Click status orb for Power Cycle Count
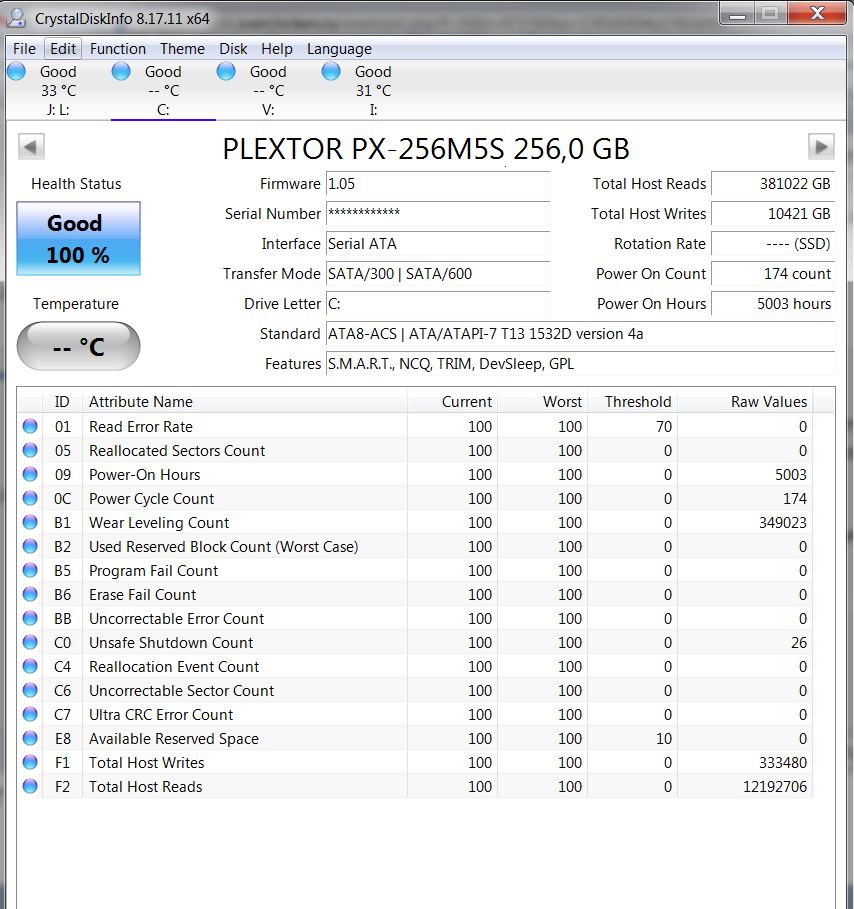Image resolution: width=854 pixels, height=909 pixels. 30,499
